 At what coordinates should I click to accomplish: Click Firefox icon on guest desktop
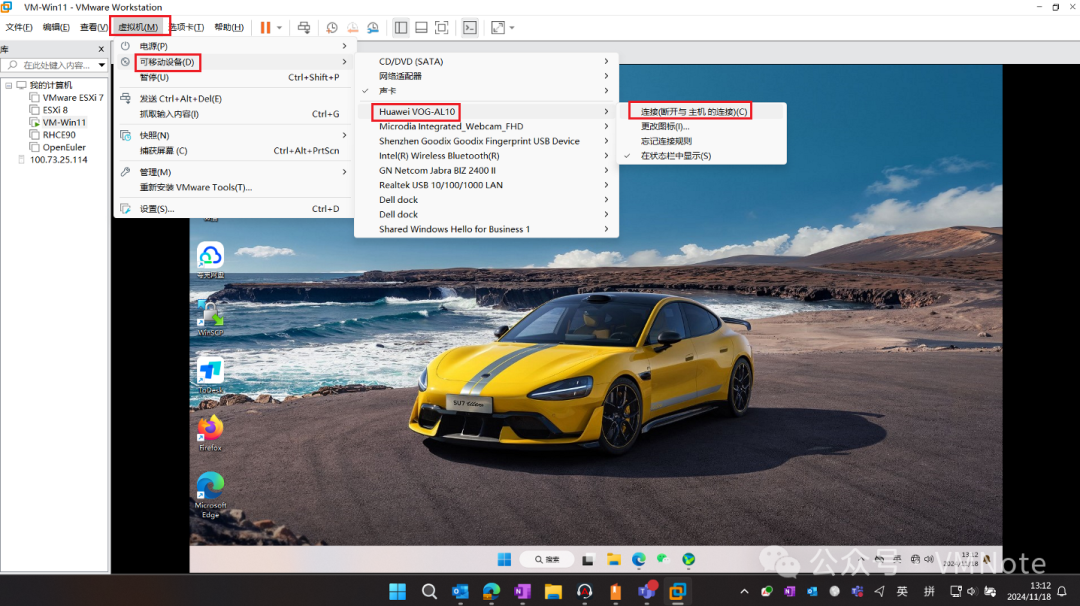point(210,433)
